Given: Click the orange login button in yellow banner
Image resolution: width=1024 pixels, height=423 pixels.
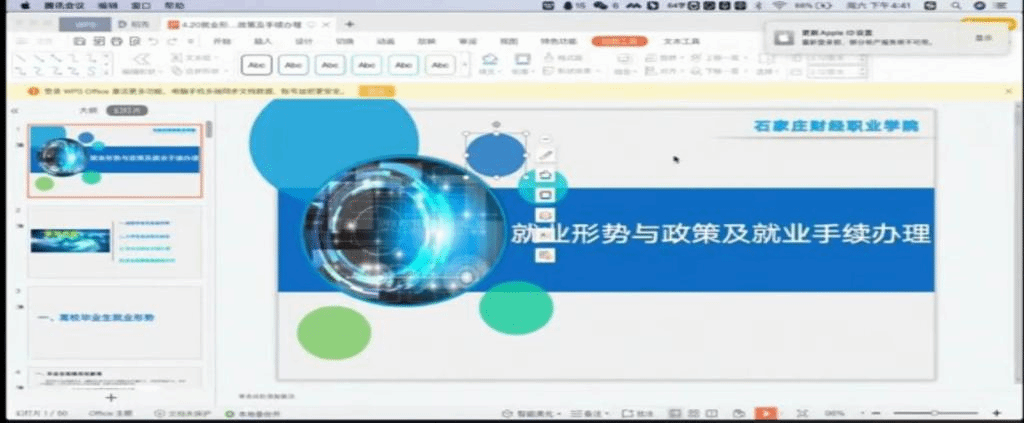Looking at the screenshot, I should click(x=376, y=91).
